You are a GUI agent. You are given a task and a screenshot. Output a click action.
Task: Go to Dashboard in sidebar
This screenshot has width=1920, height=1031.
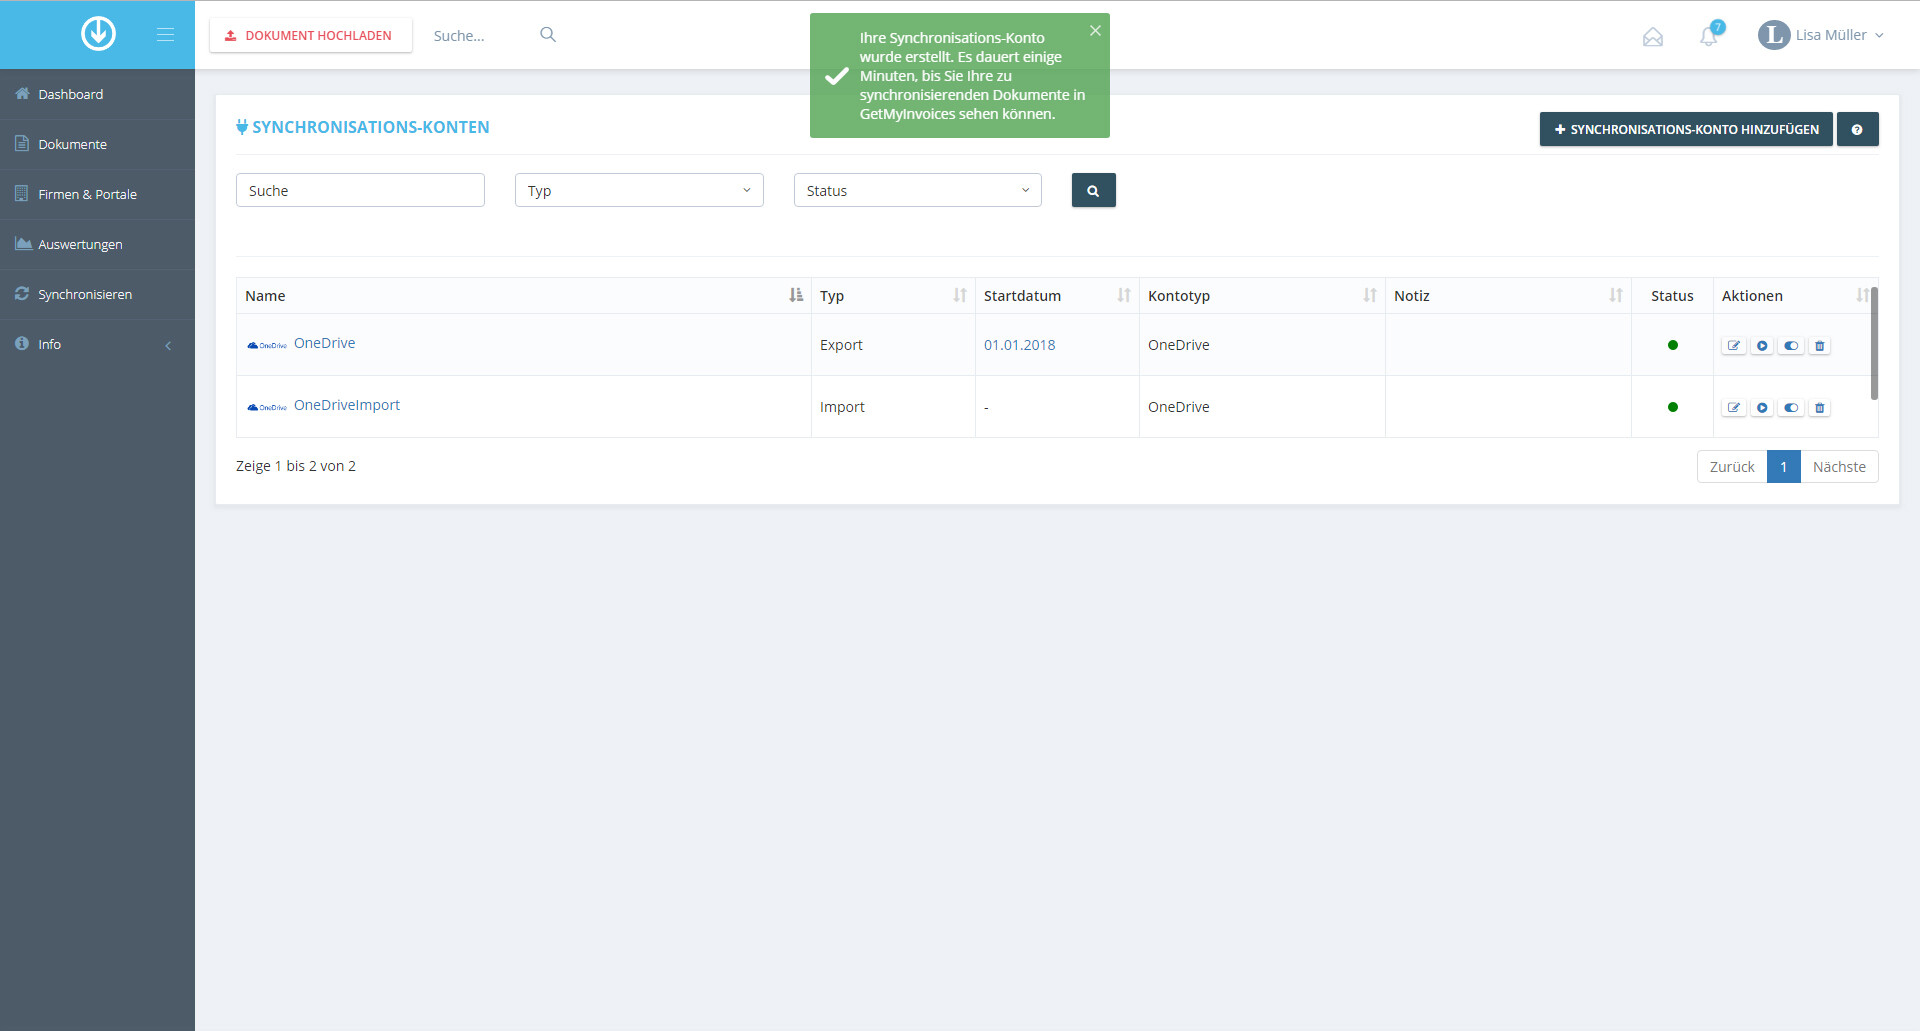(97, 94)
